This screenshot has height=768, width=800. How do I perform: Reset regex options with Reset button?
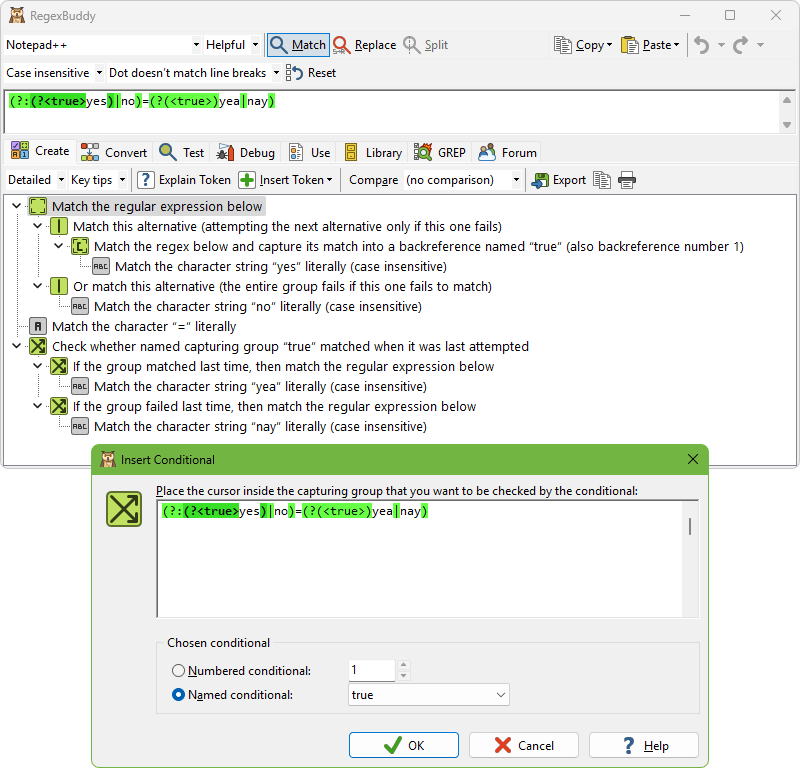[x=311, y=73]
